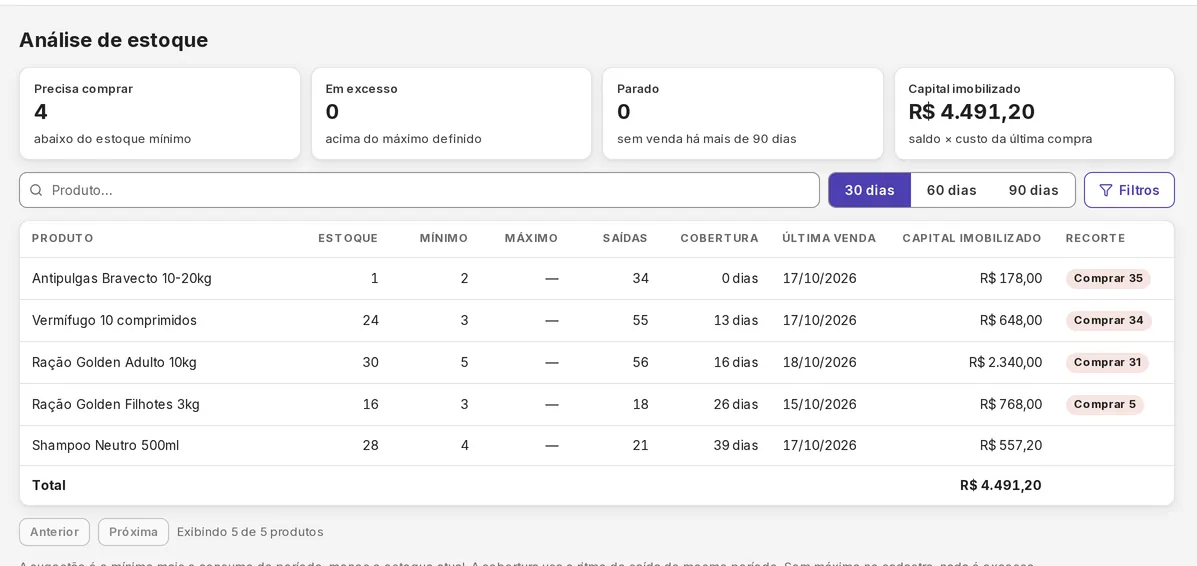Click the search magnifier icon
This screenshot has width=1197, height=566.
(x=36, y=190)
